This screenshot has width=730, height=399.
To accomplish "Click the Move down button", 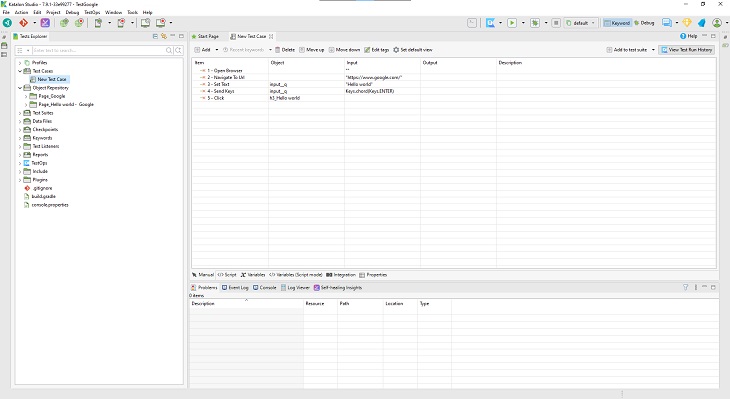I will tap(345, 50).
